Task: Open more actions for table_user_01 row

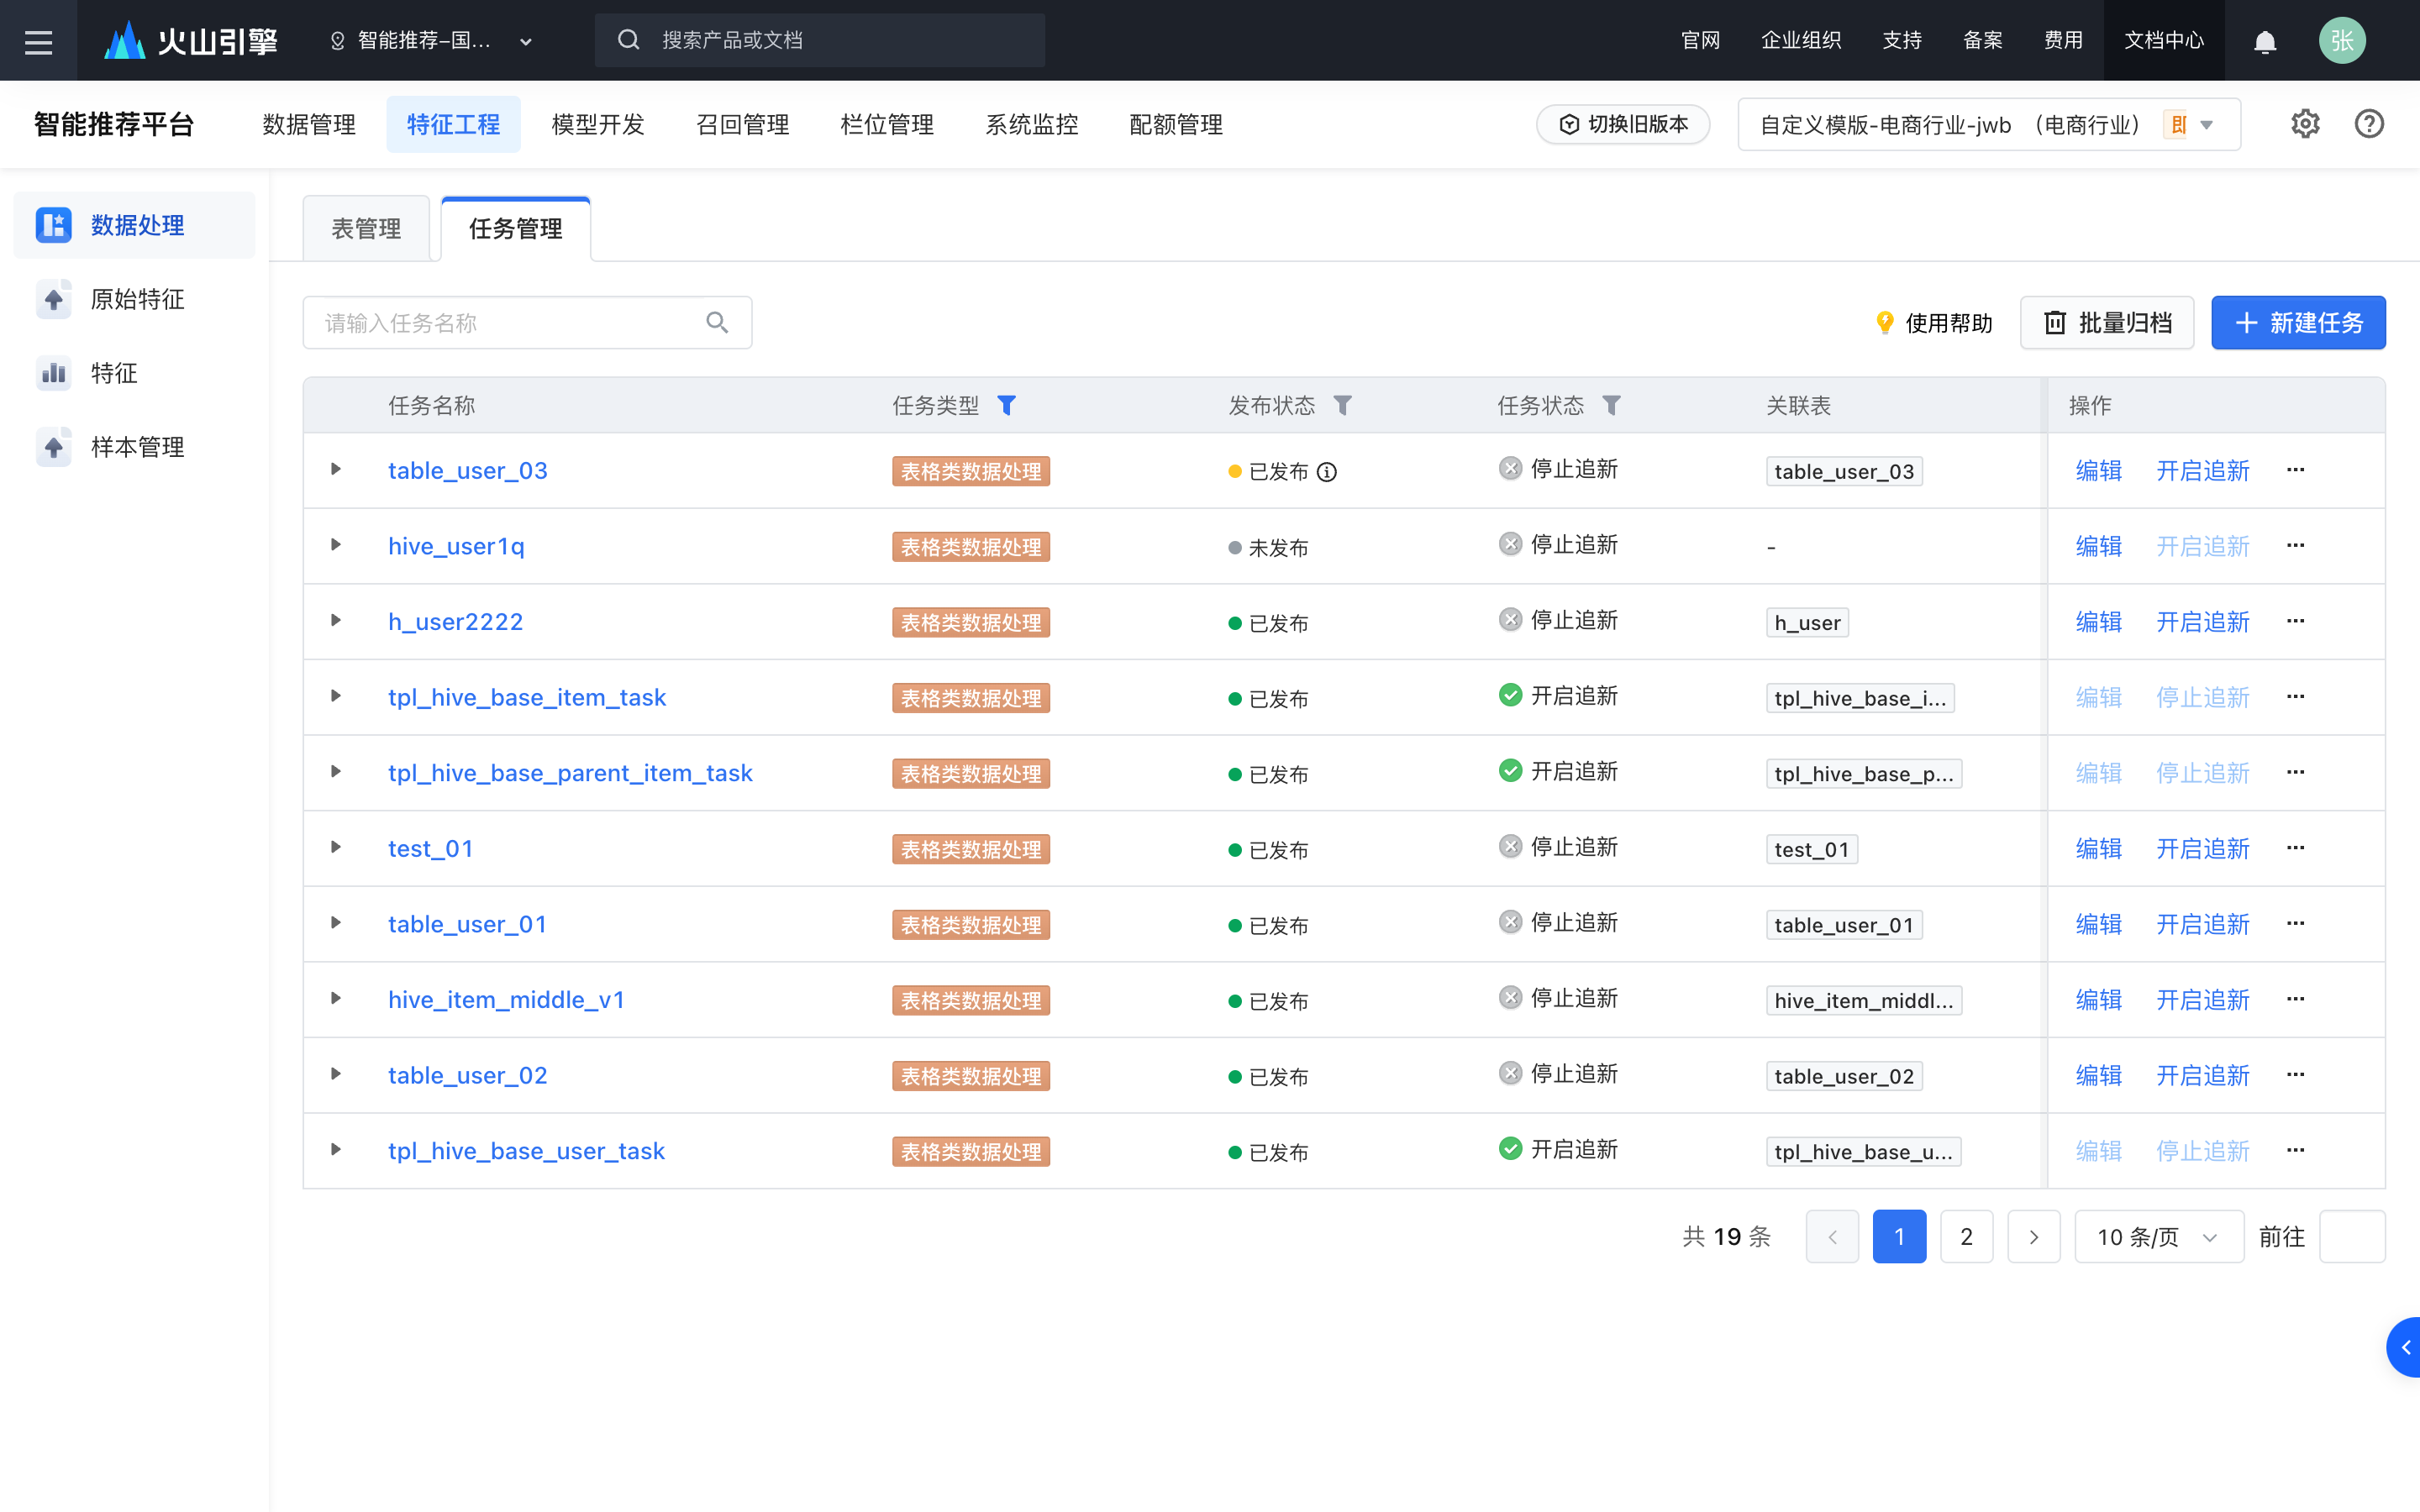Action: click(2295, 924)
